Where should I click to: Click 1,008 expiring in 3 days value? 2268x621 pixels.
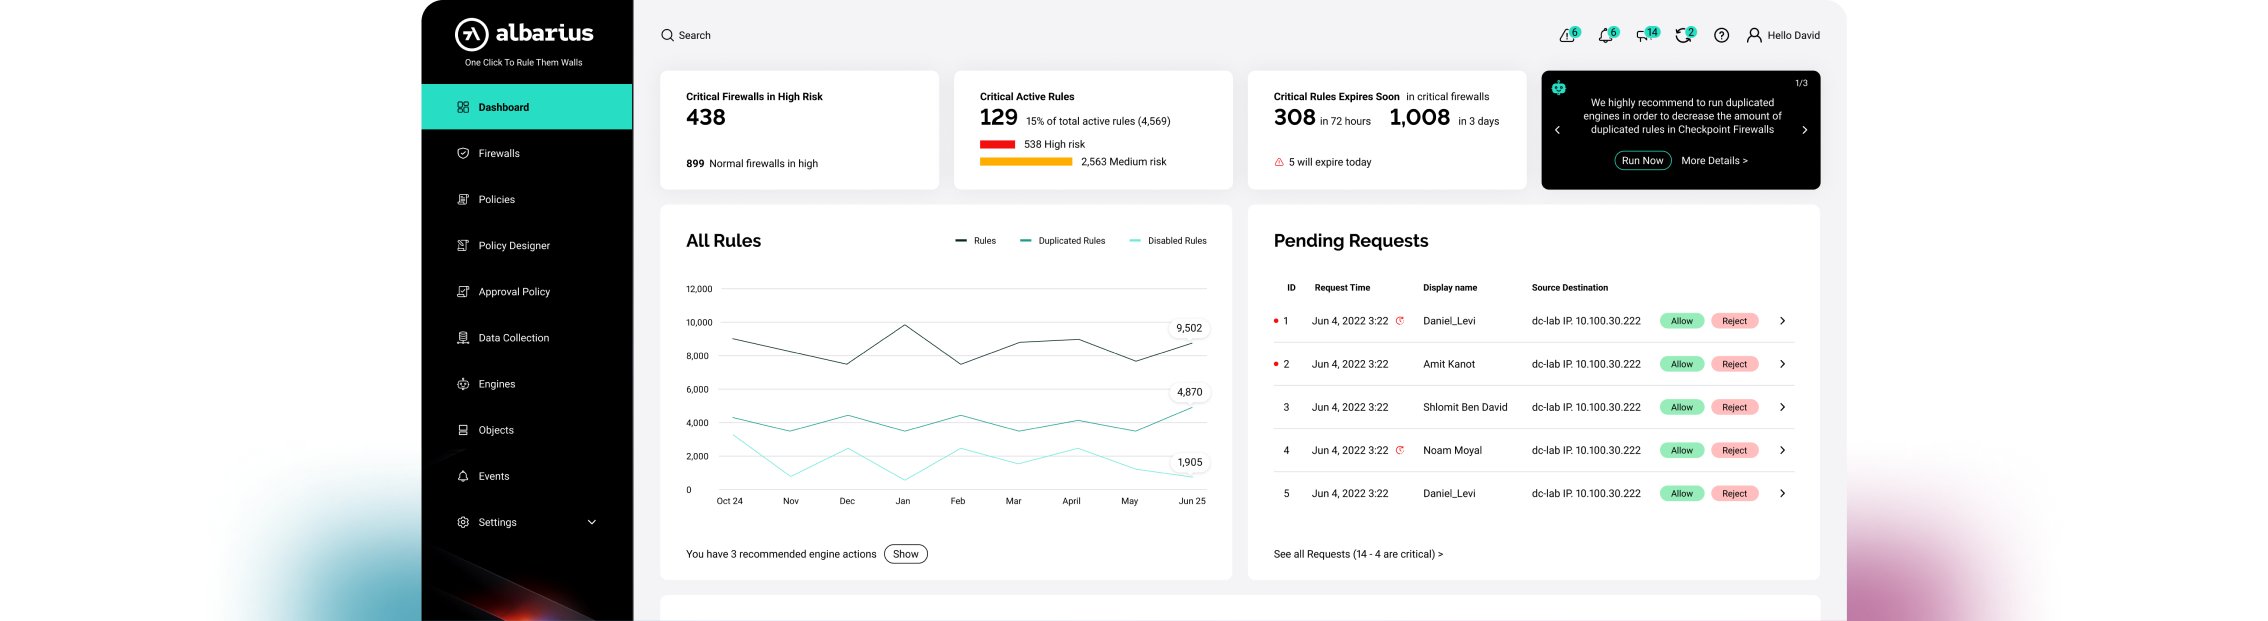[1419, 117]
